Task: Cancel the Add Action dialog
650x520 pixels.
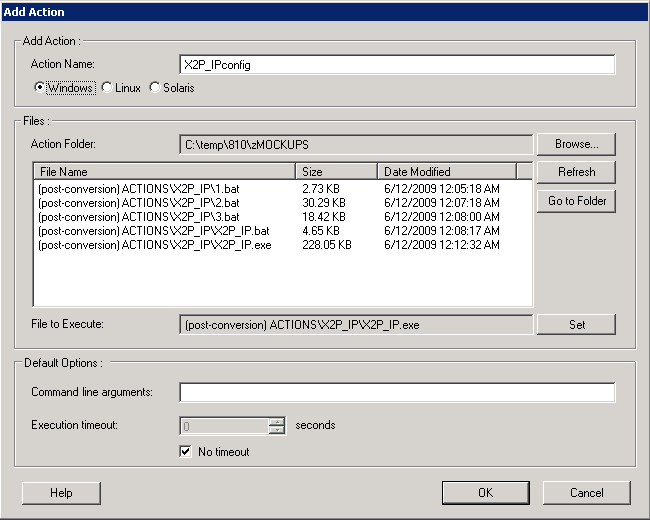Action: 586,493
